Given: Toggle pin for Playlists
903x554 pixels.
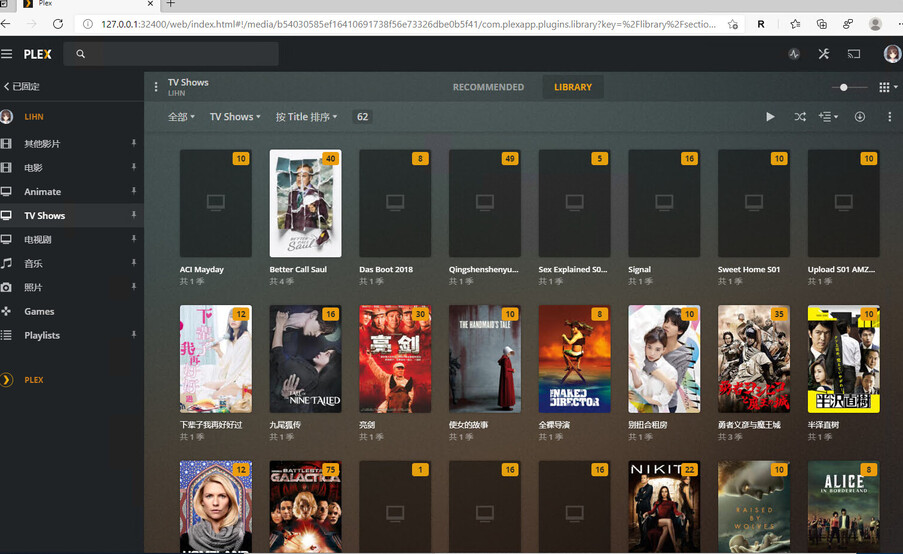Looking at the screenshot, I should tap(134, 335).
